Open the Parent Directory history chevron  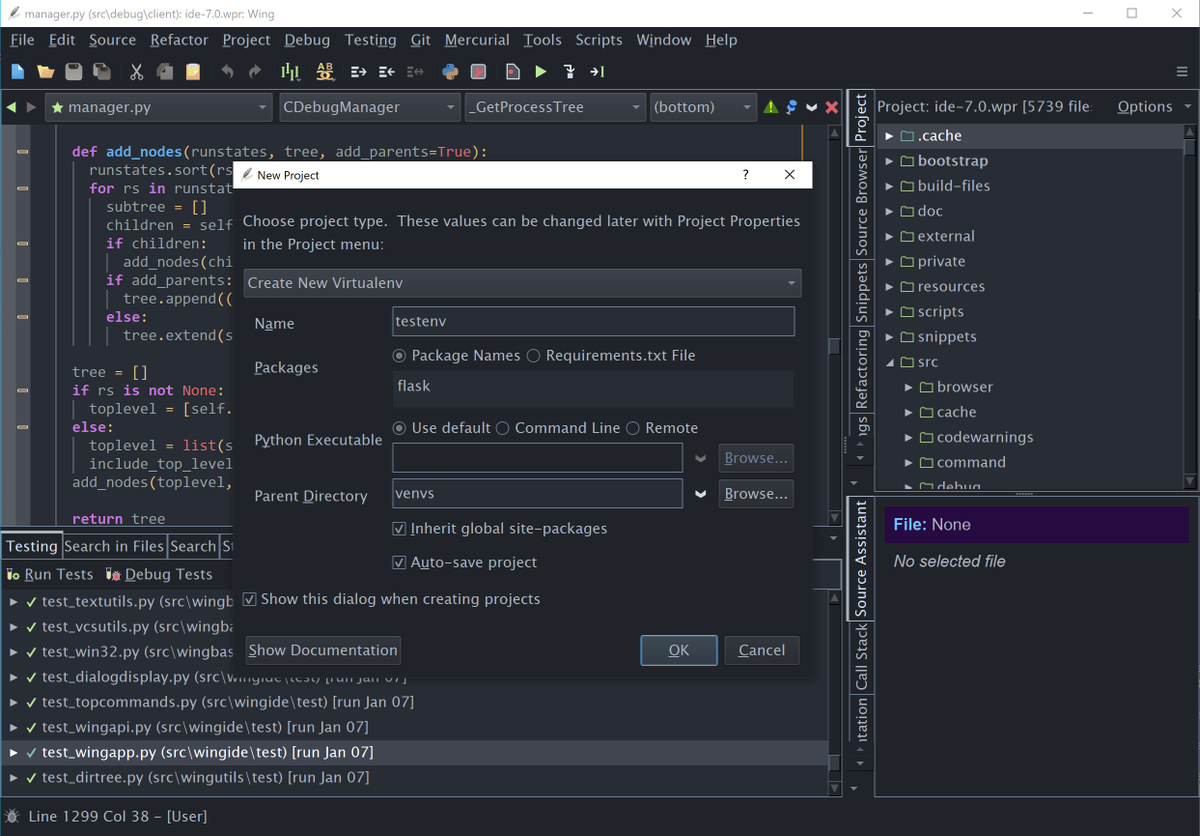701,494
